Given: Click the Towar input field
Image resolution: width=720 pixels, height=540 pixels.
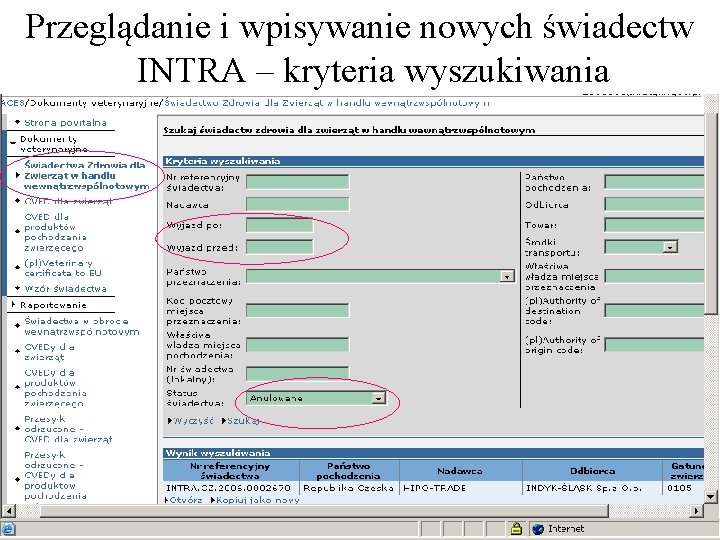Looking at the screenshot, I should click(654, 225).
